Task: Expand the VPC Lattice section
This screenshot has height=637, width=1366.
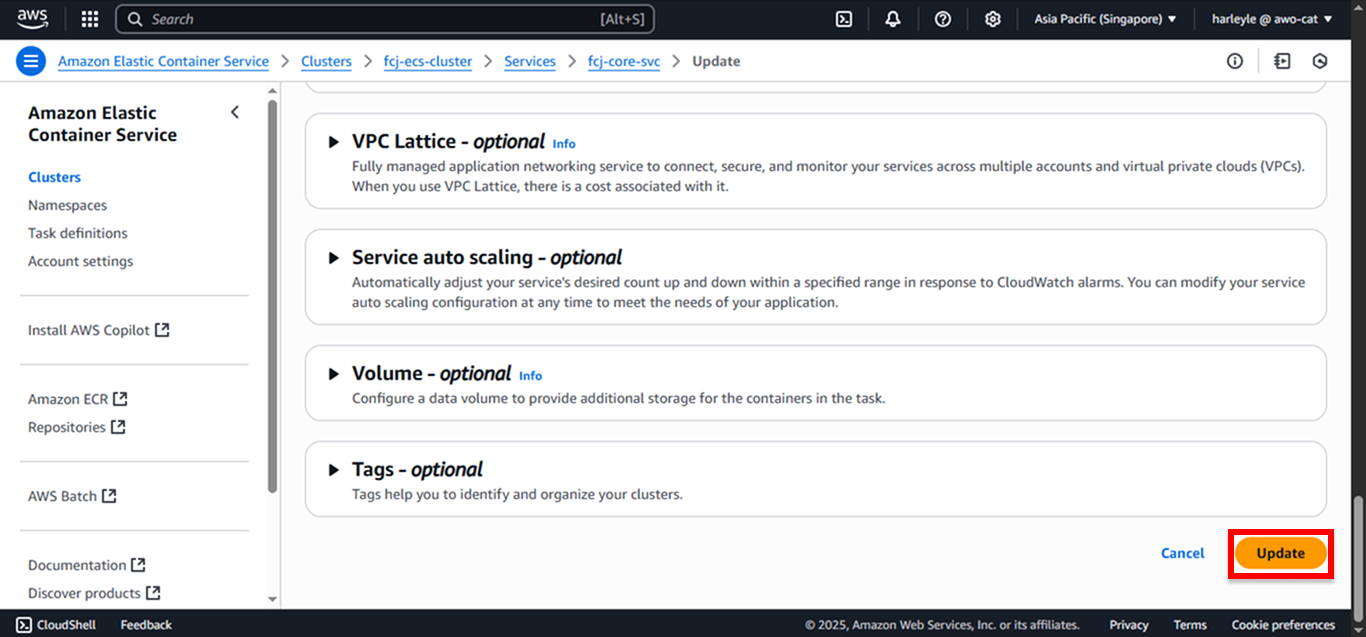Action: click(x=334, y=142)
